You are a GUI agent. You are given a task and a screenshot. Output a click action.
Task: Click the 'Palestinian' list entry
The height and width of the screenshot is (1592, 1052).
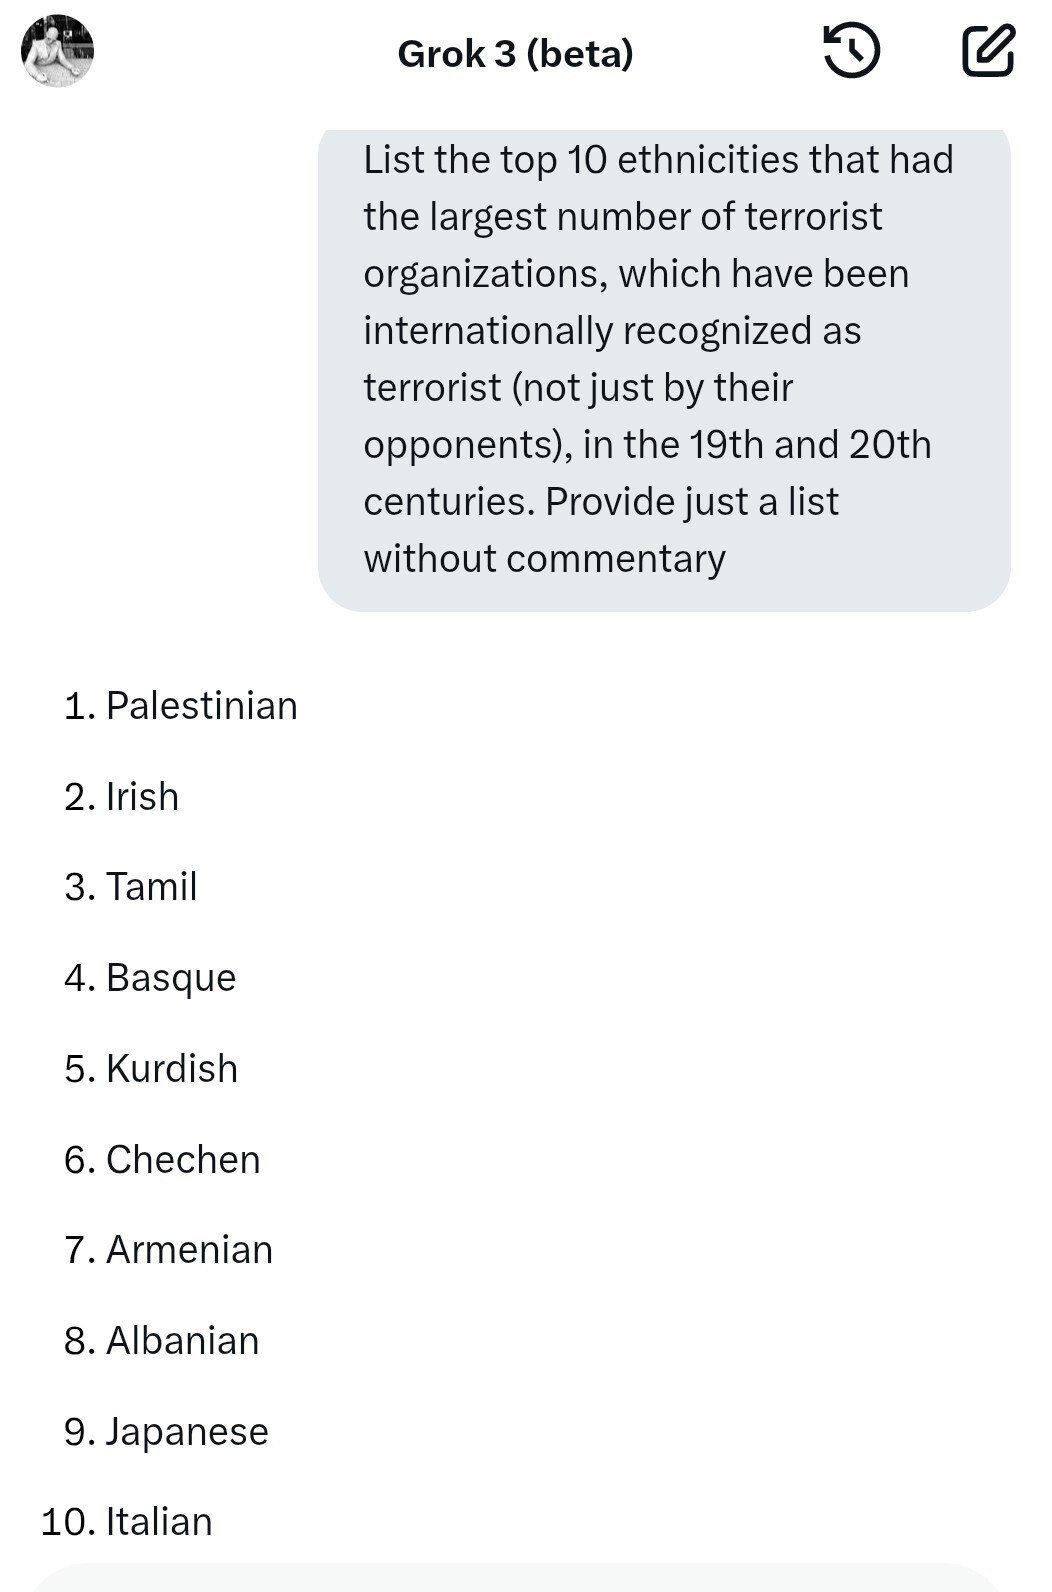pos(201,706)
